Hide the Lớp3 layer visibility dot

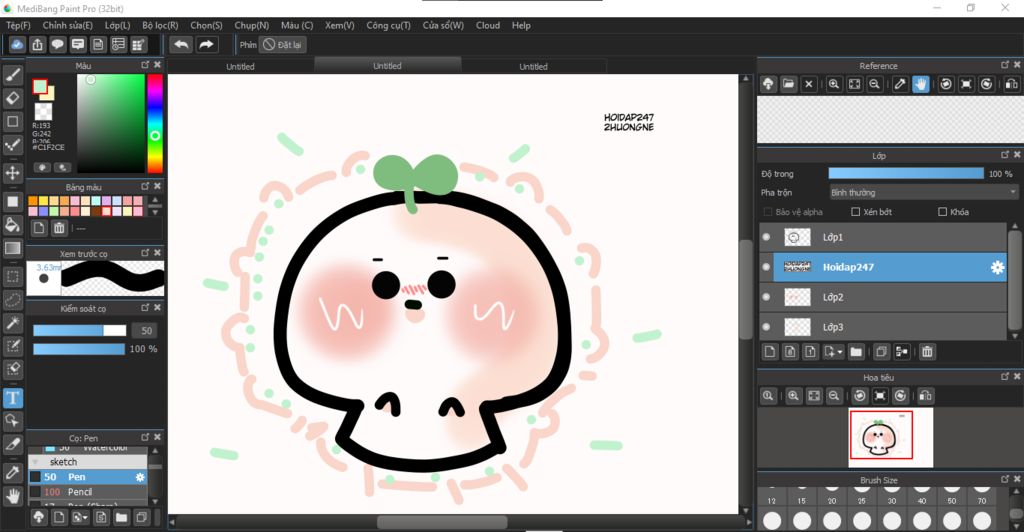(x=766, y=327)
